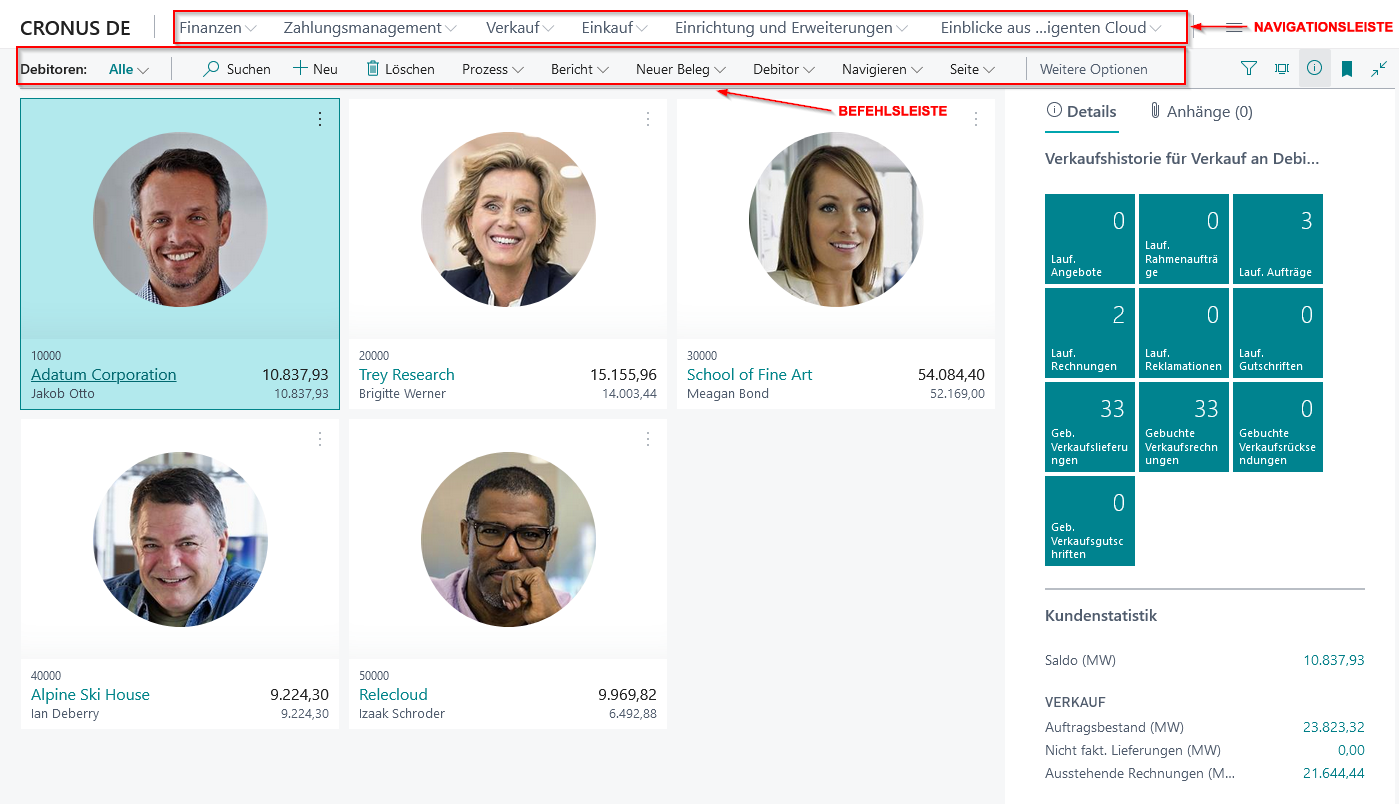This screenshot has width=1399, height=804.
Task: Click Ian Deberry's profile photo
Action: [x=180, y=540]
